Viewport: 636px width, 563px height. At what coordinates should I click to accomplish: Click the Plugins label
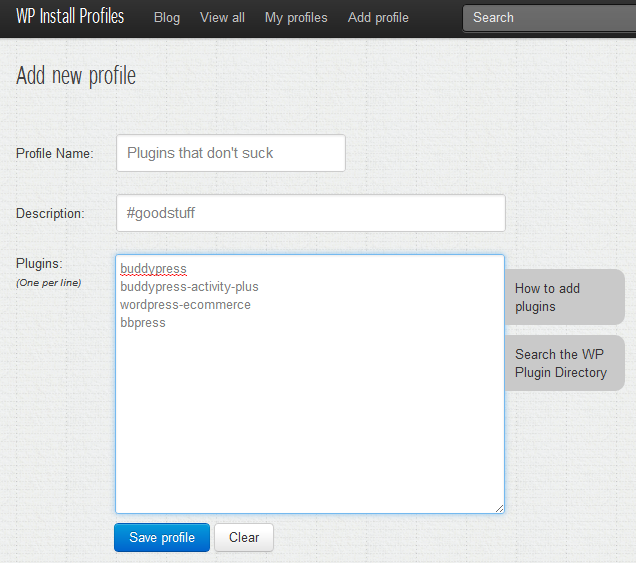(x=39, y=264)
